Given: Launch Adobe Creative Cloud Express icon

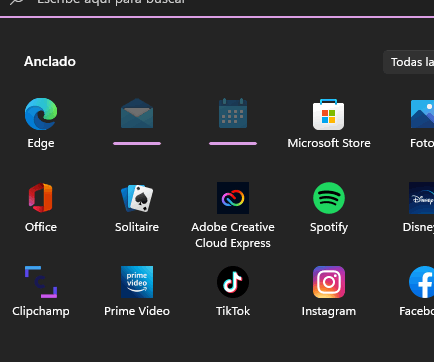Looking at the screenshot, I should click(x=233, y=198).
